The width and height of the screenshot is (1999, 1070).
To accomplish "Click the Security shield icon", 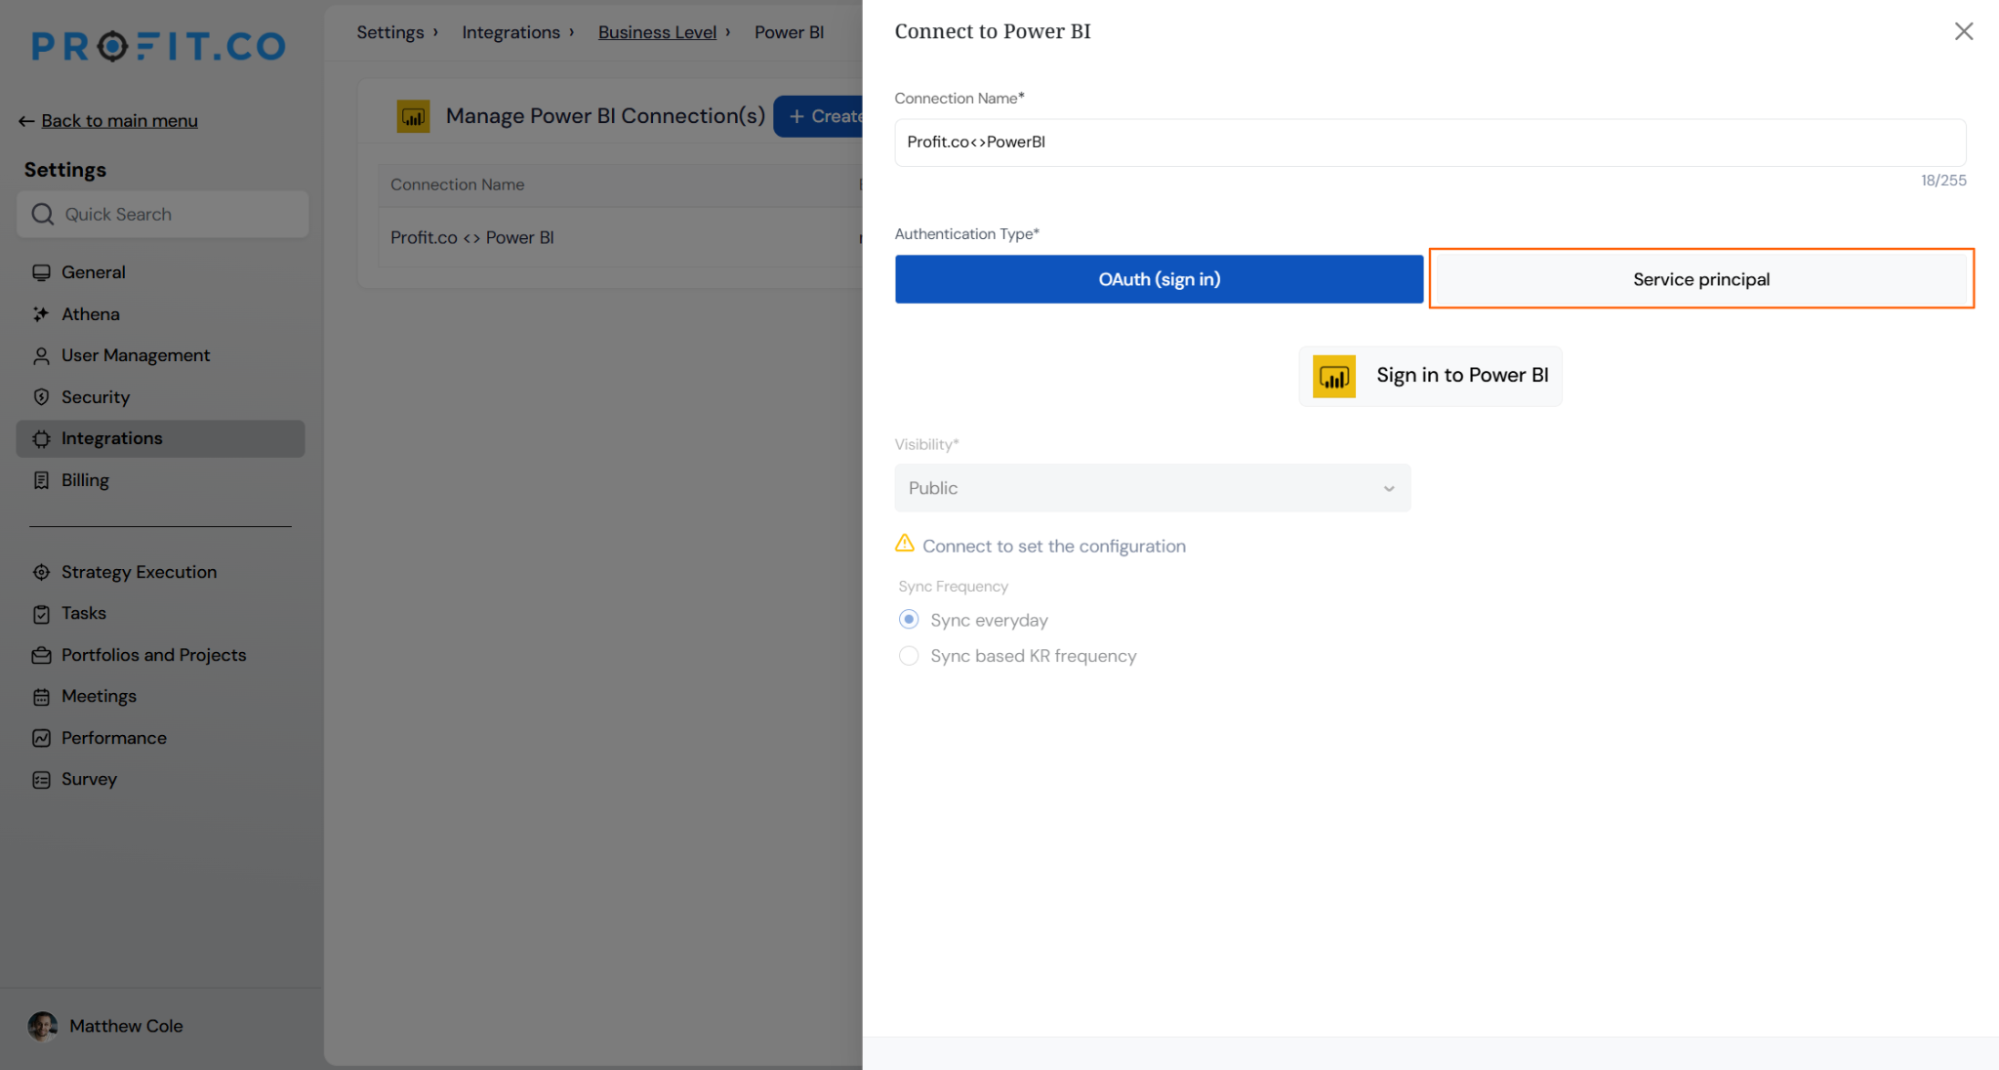I will click(x=41, y=397).
